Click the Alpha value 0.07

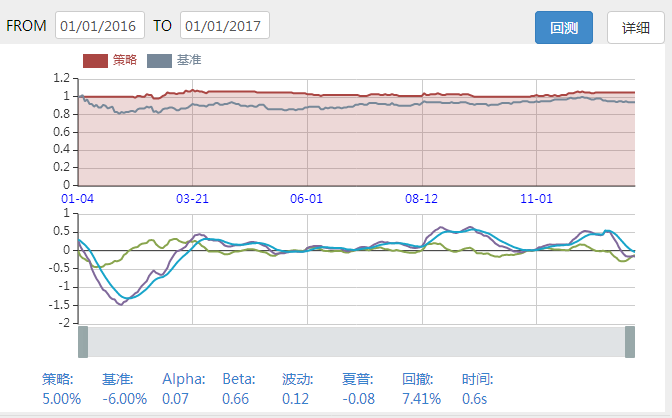coord(175,399)
